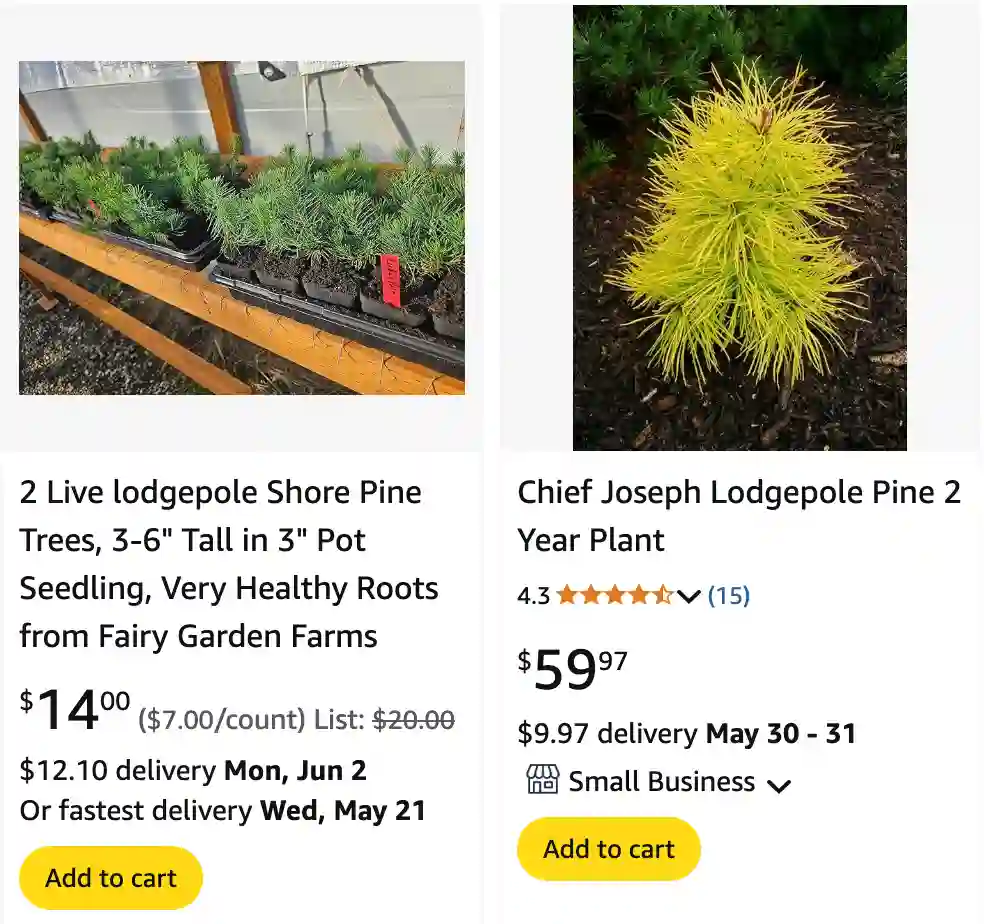
Task: Click the crossed-out $20.00 list price
Action: (x=411, y=719)
